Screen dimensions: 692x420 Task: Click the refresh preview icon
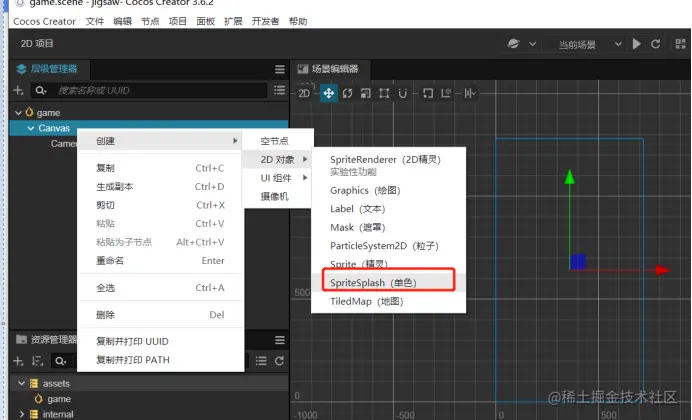point(655,44)
